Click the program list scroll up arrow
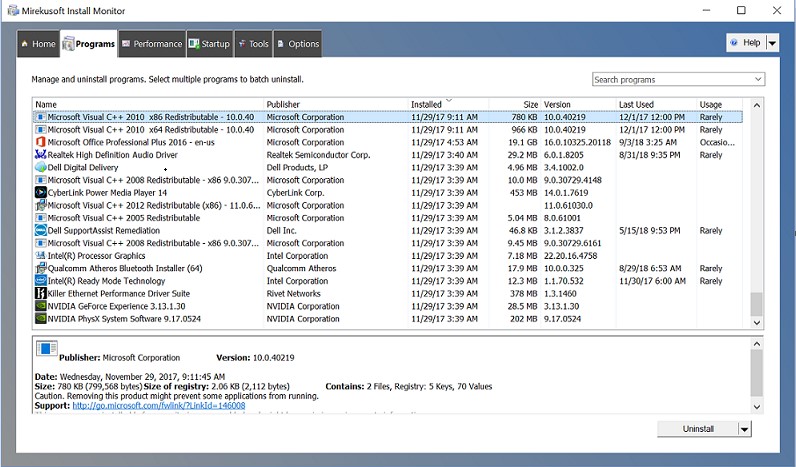Viewport: 796px width, 467px height. (x=756, y=105)
